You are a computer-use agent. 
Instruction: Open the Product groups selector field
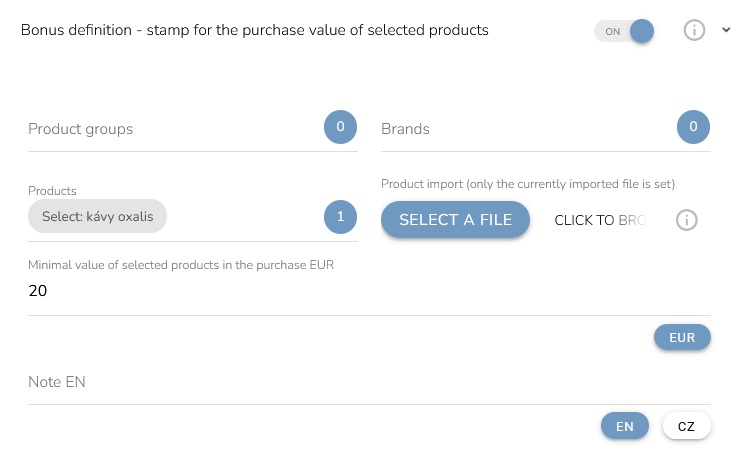pos(170,129)
